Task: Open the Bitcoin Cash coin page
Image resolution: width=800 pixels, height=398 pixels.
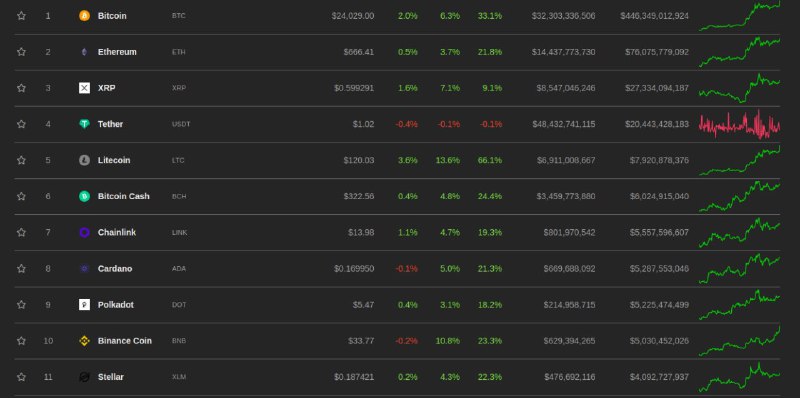Action: 123,196
